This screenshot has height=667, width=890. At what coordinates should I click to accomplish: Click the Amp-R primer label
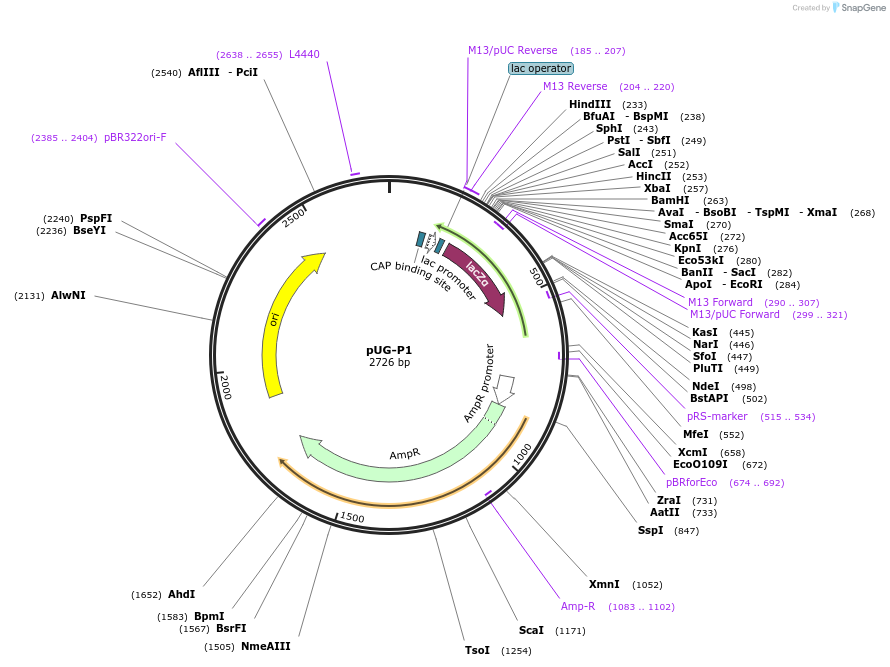578,606
